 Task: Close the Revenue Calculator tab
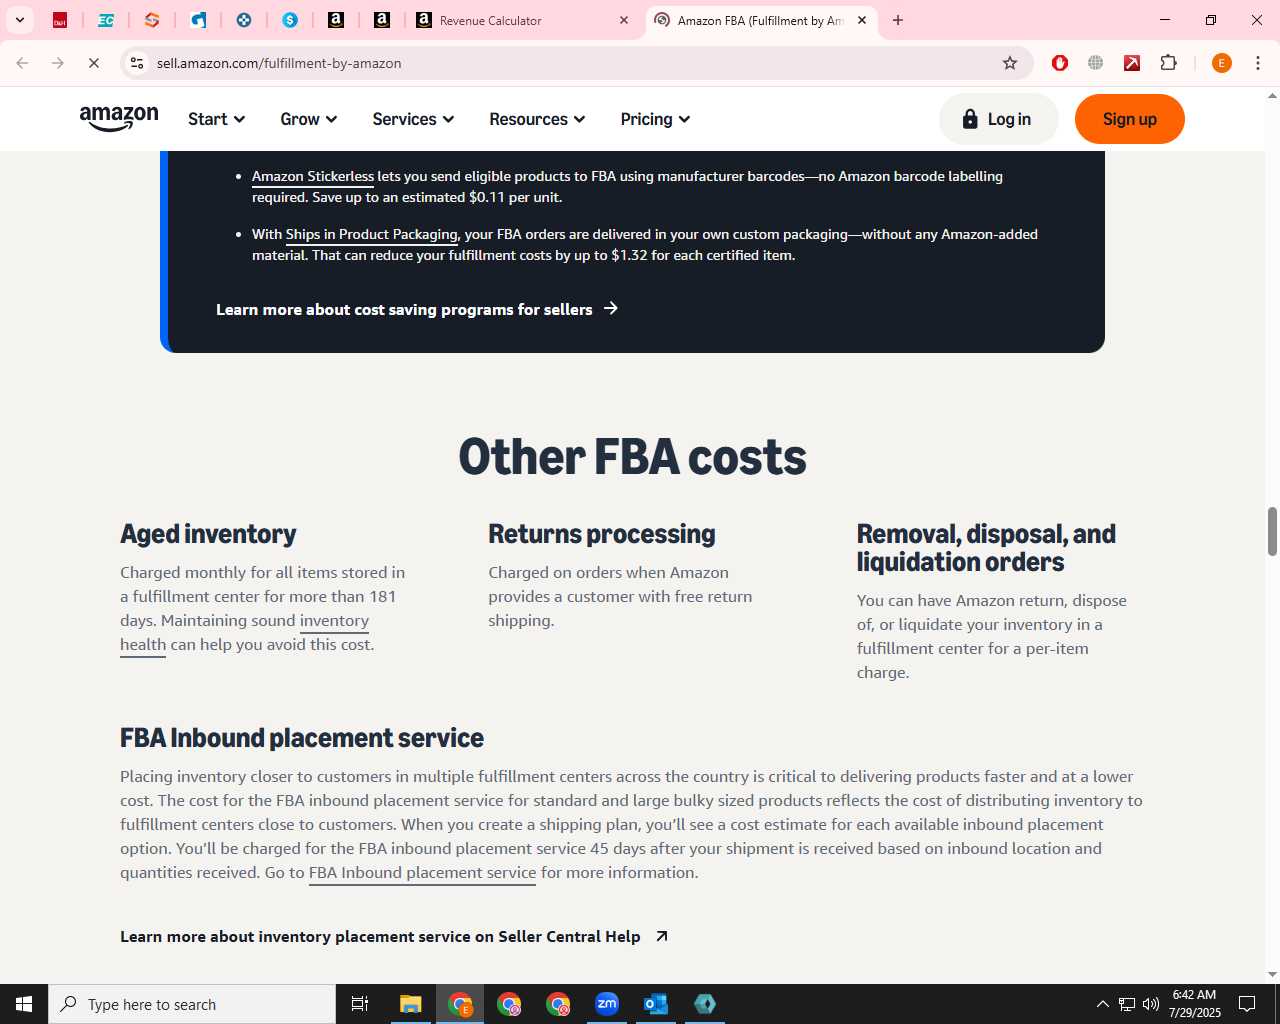[x=624, y=20]
